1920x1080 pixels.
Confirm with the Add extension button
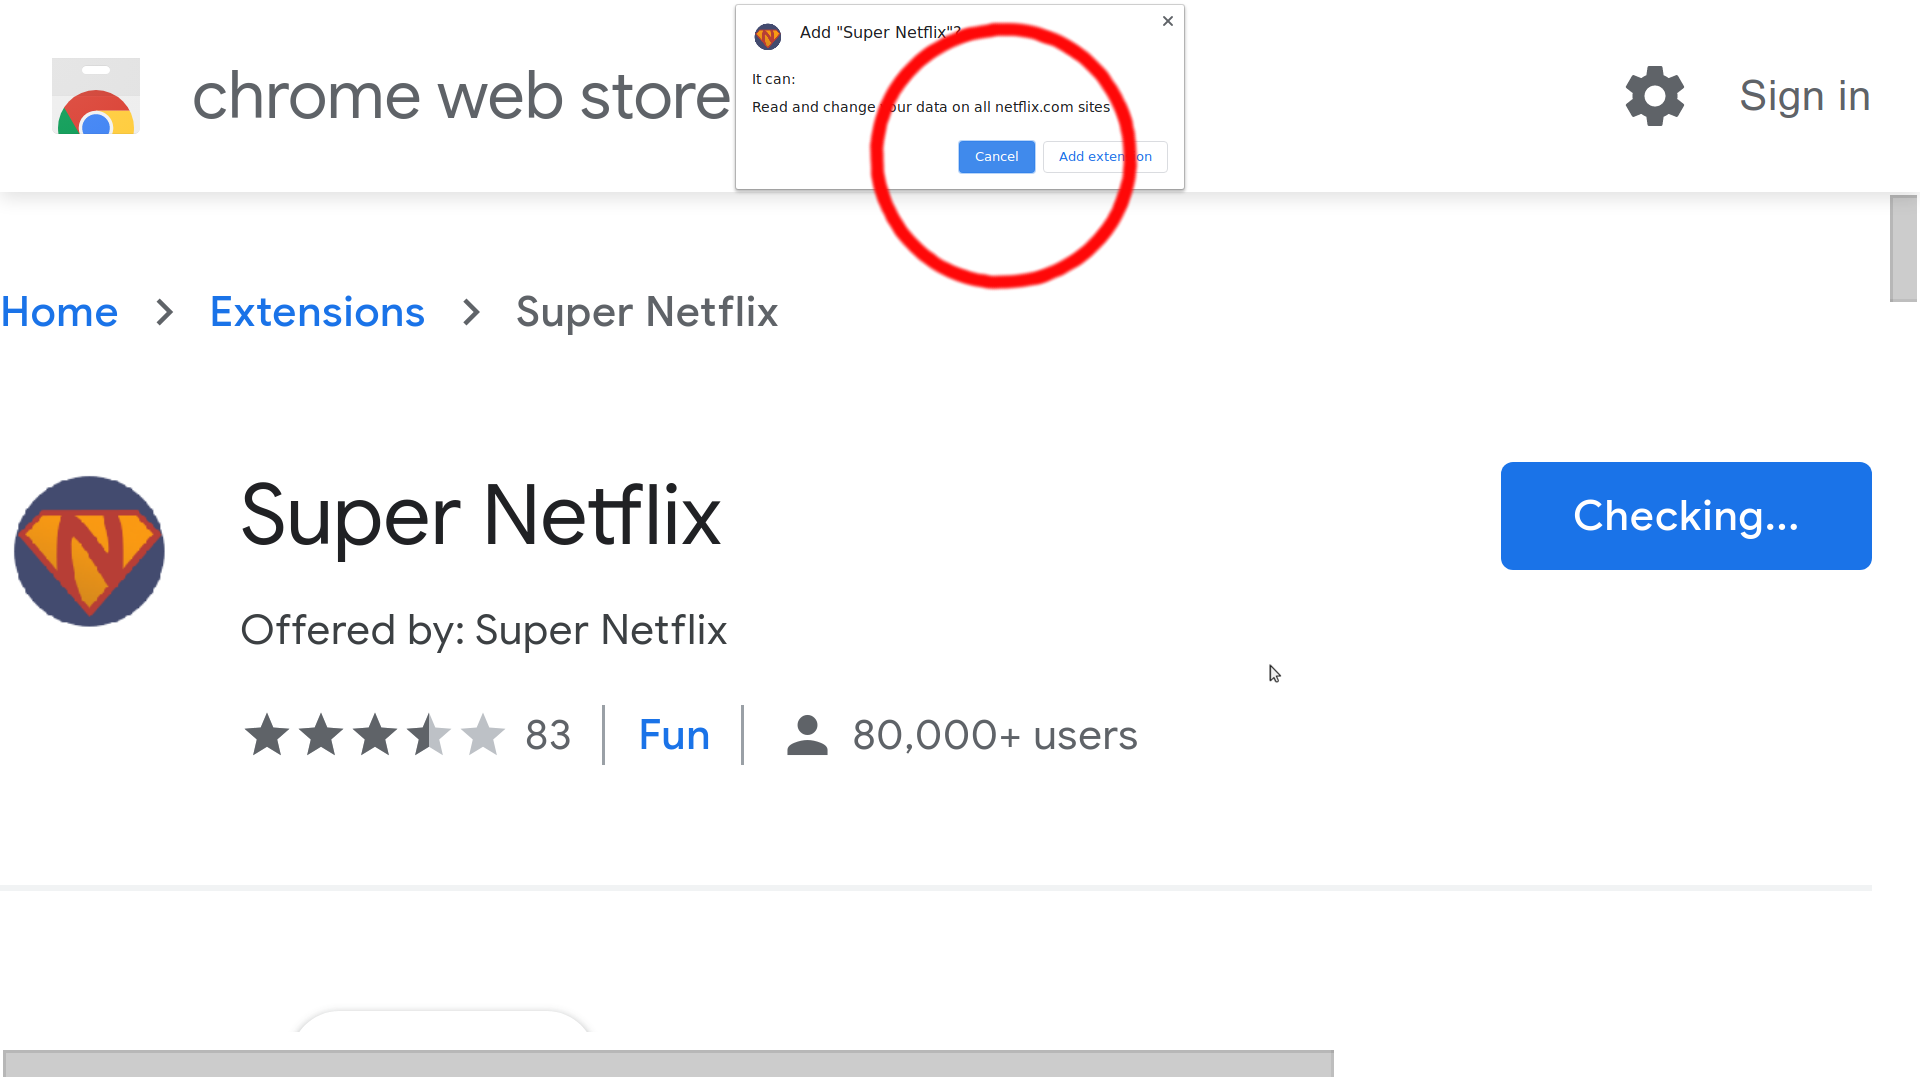[x=1105, y=157]
